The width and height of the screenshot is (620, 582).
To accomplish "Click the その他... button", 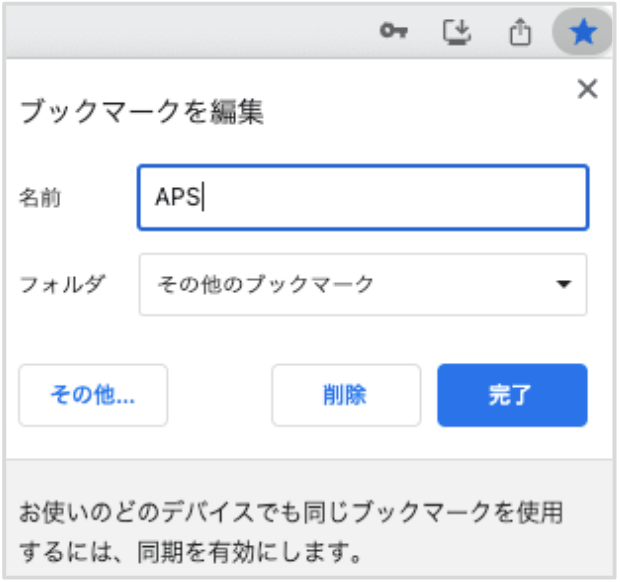I will pyautogui.click(x=93, y=395).
